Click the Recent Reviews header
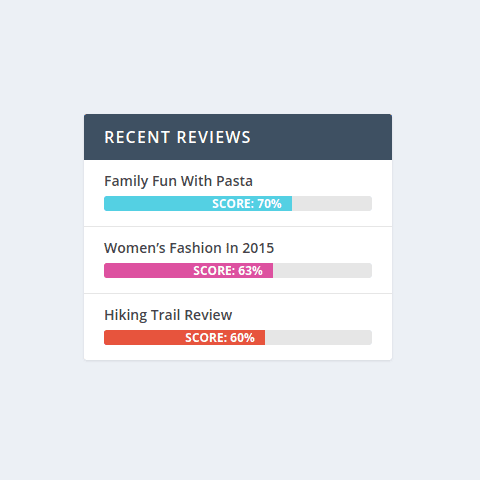Viewport: 480px width, 480px height. [x=238, y=137]
